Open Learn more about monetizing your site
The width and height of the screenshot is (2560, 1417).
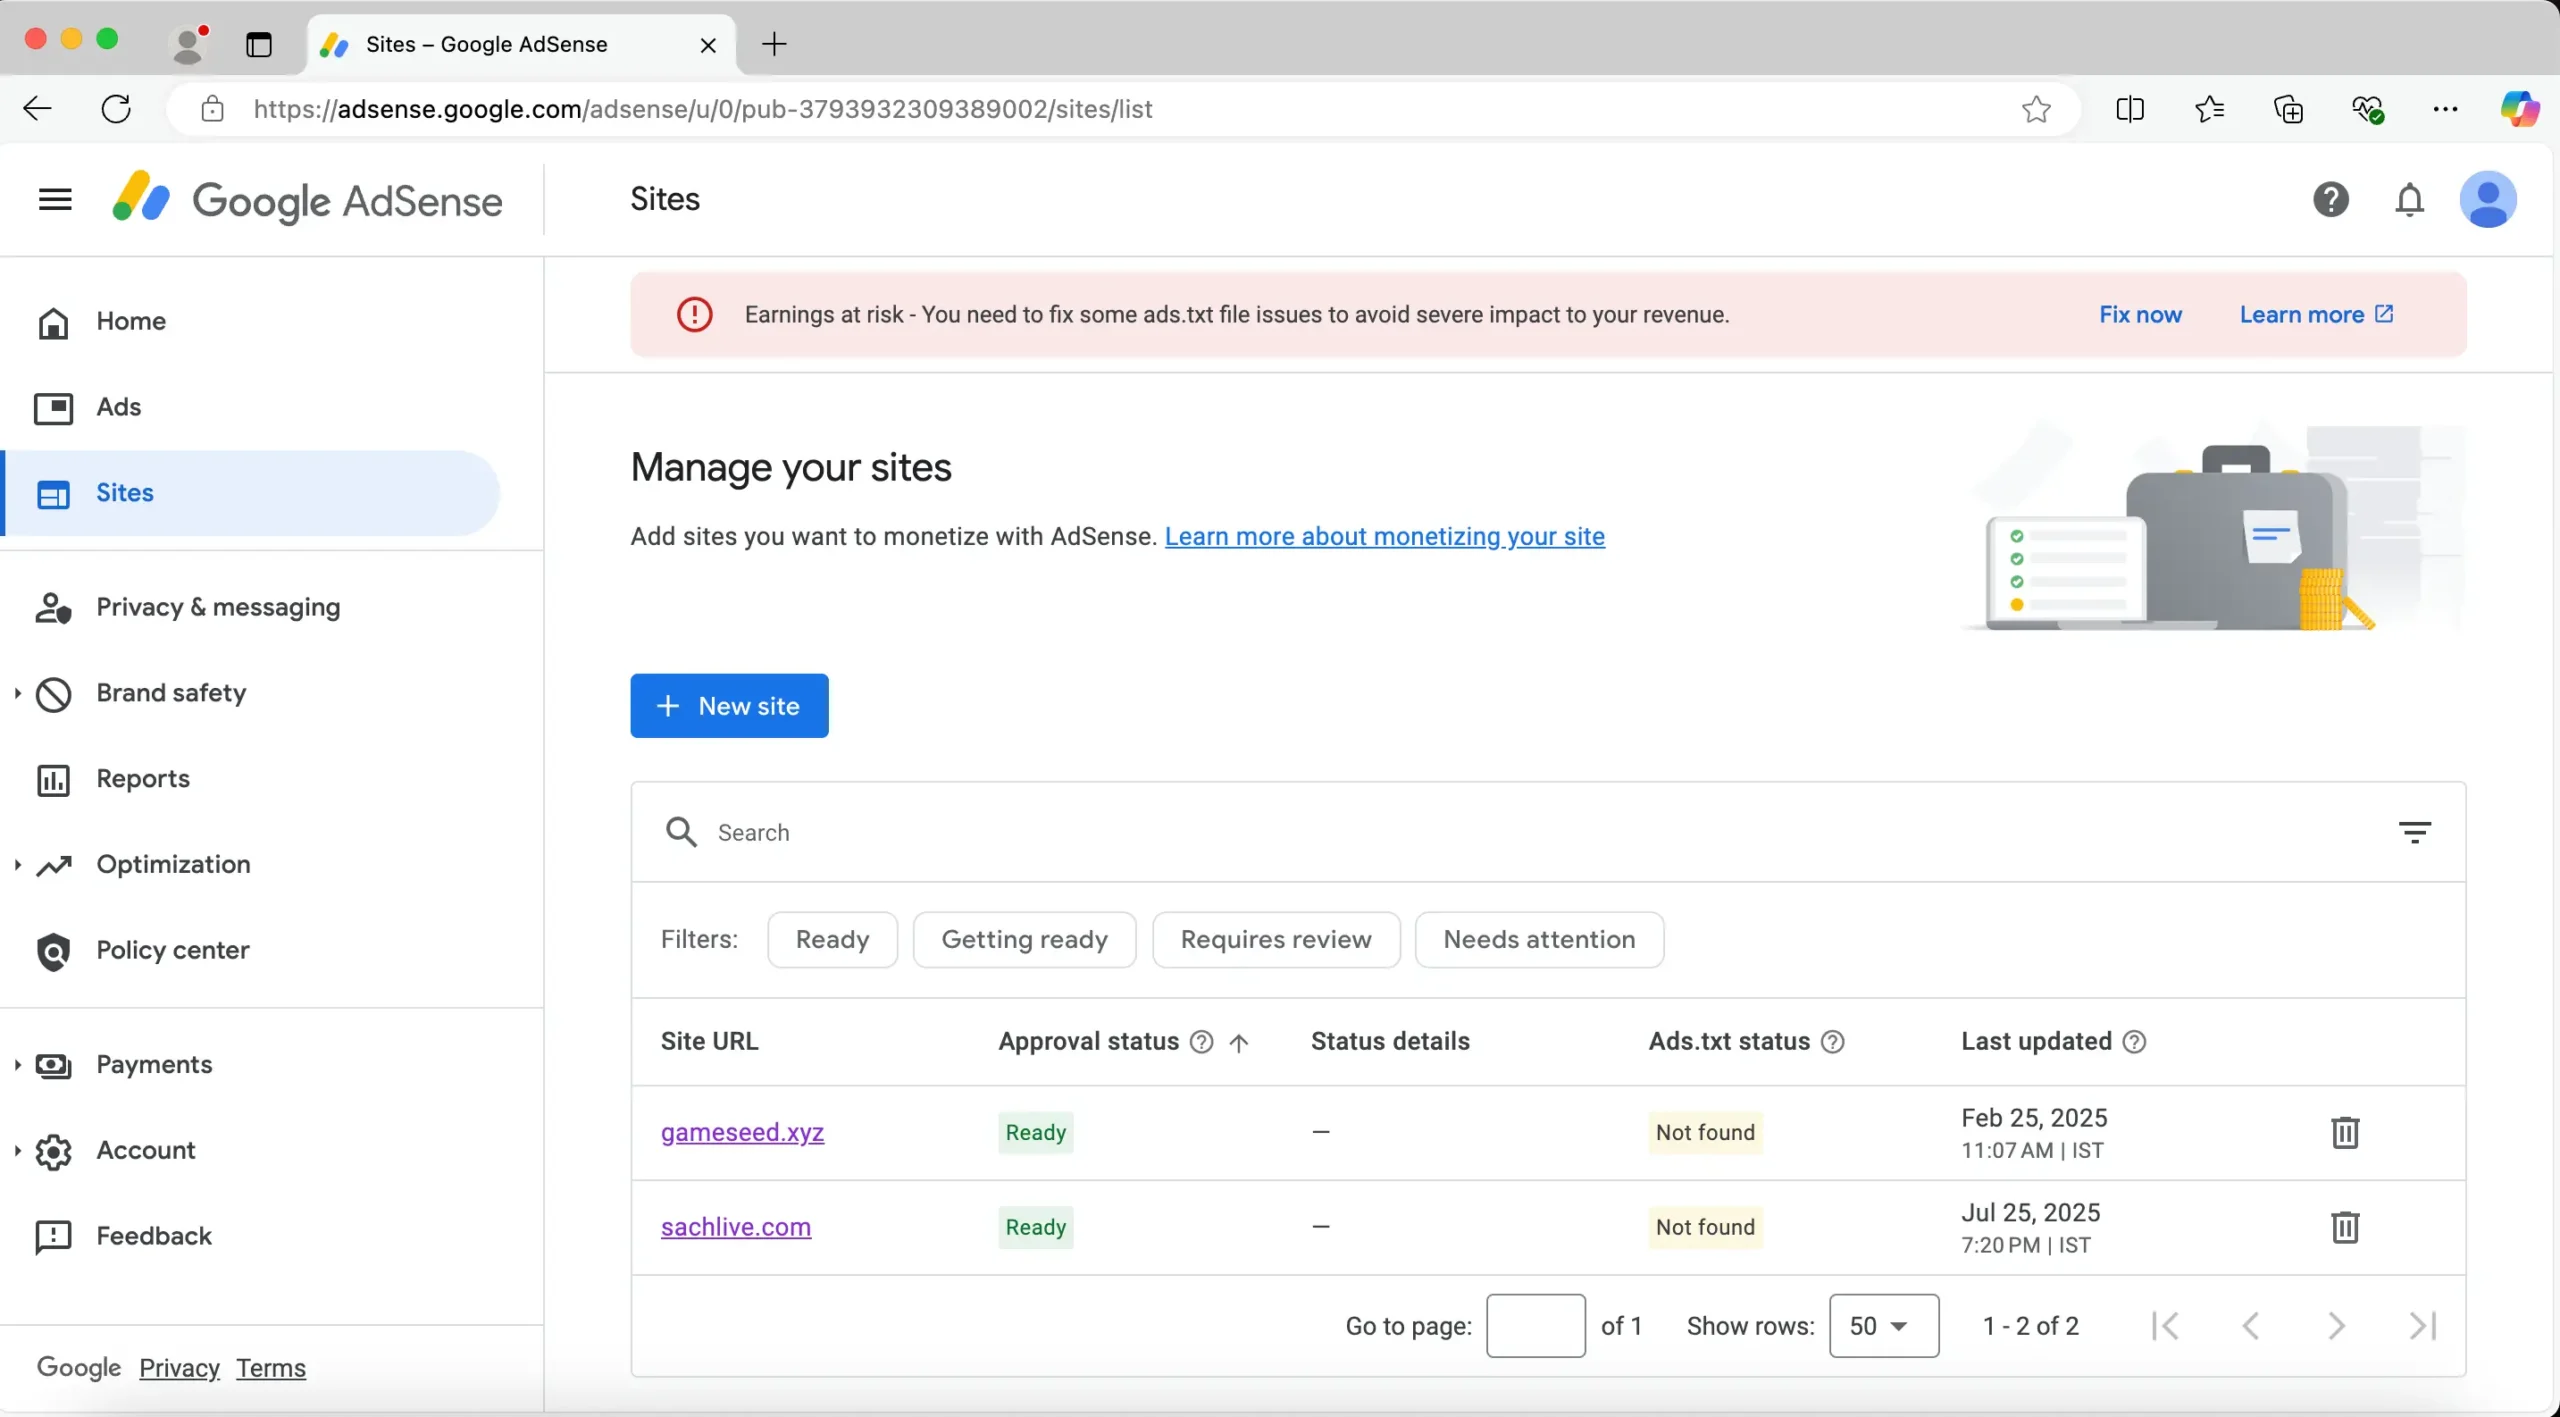click(1384, 536)
